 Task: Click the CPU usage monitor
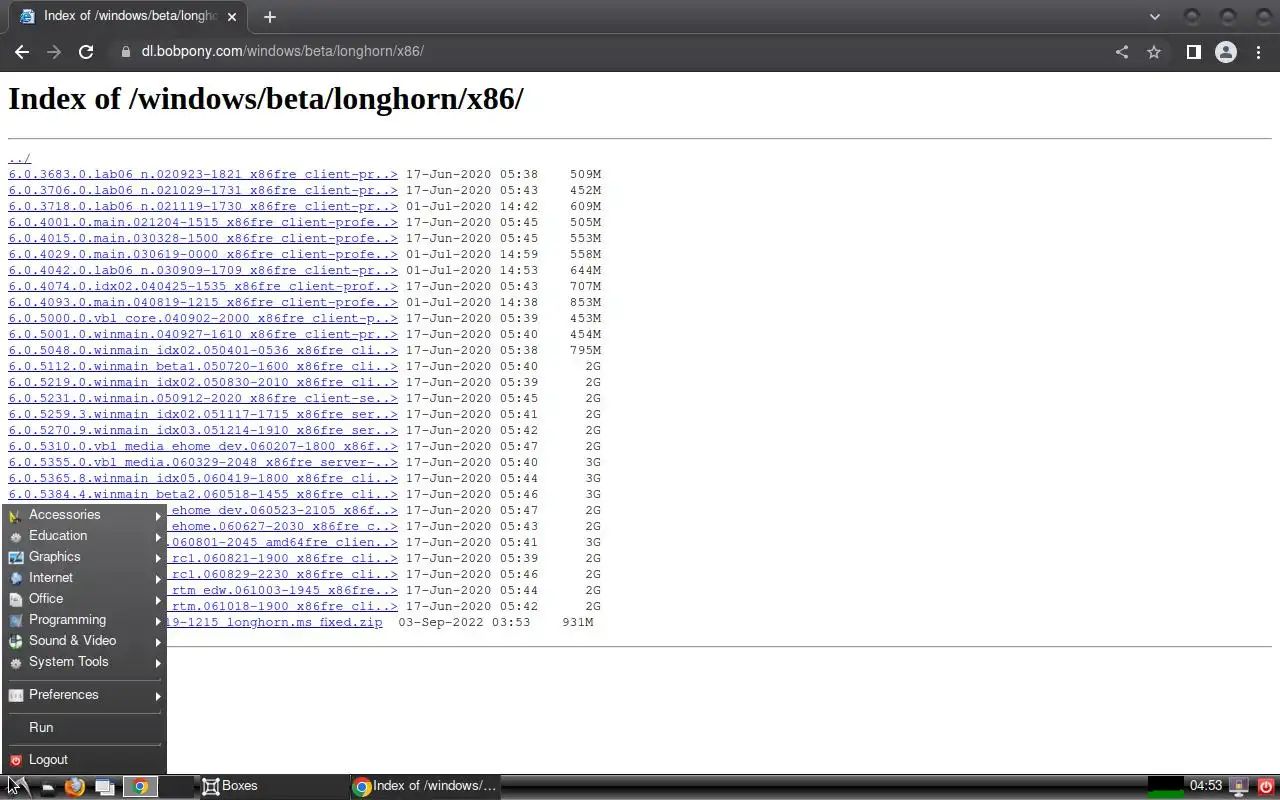[x=1166, y=786]
